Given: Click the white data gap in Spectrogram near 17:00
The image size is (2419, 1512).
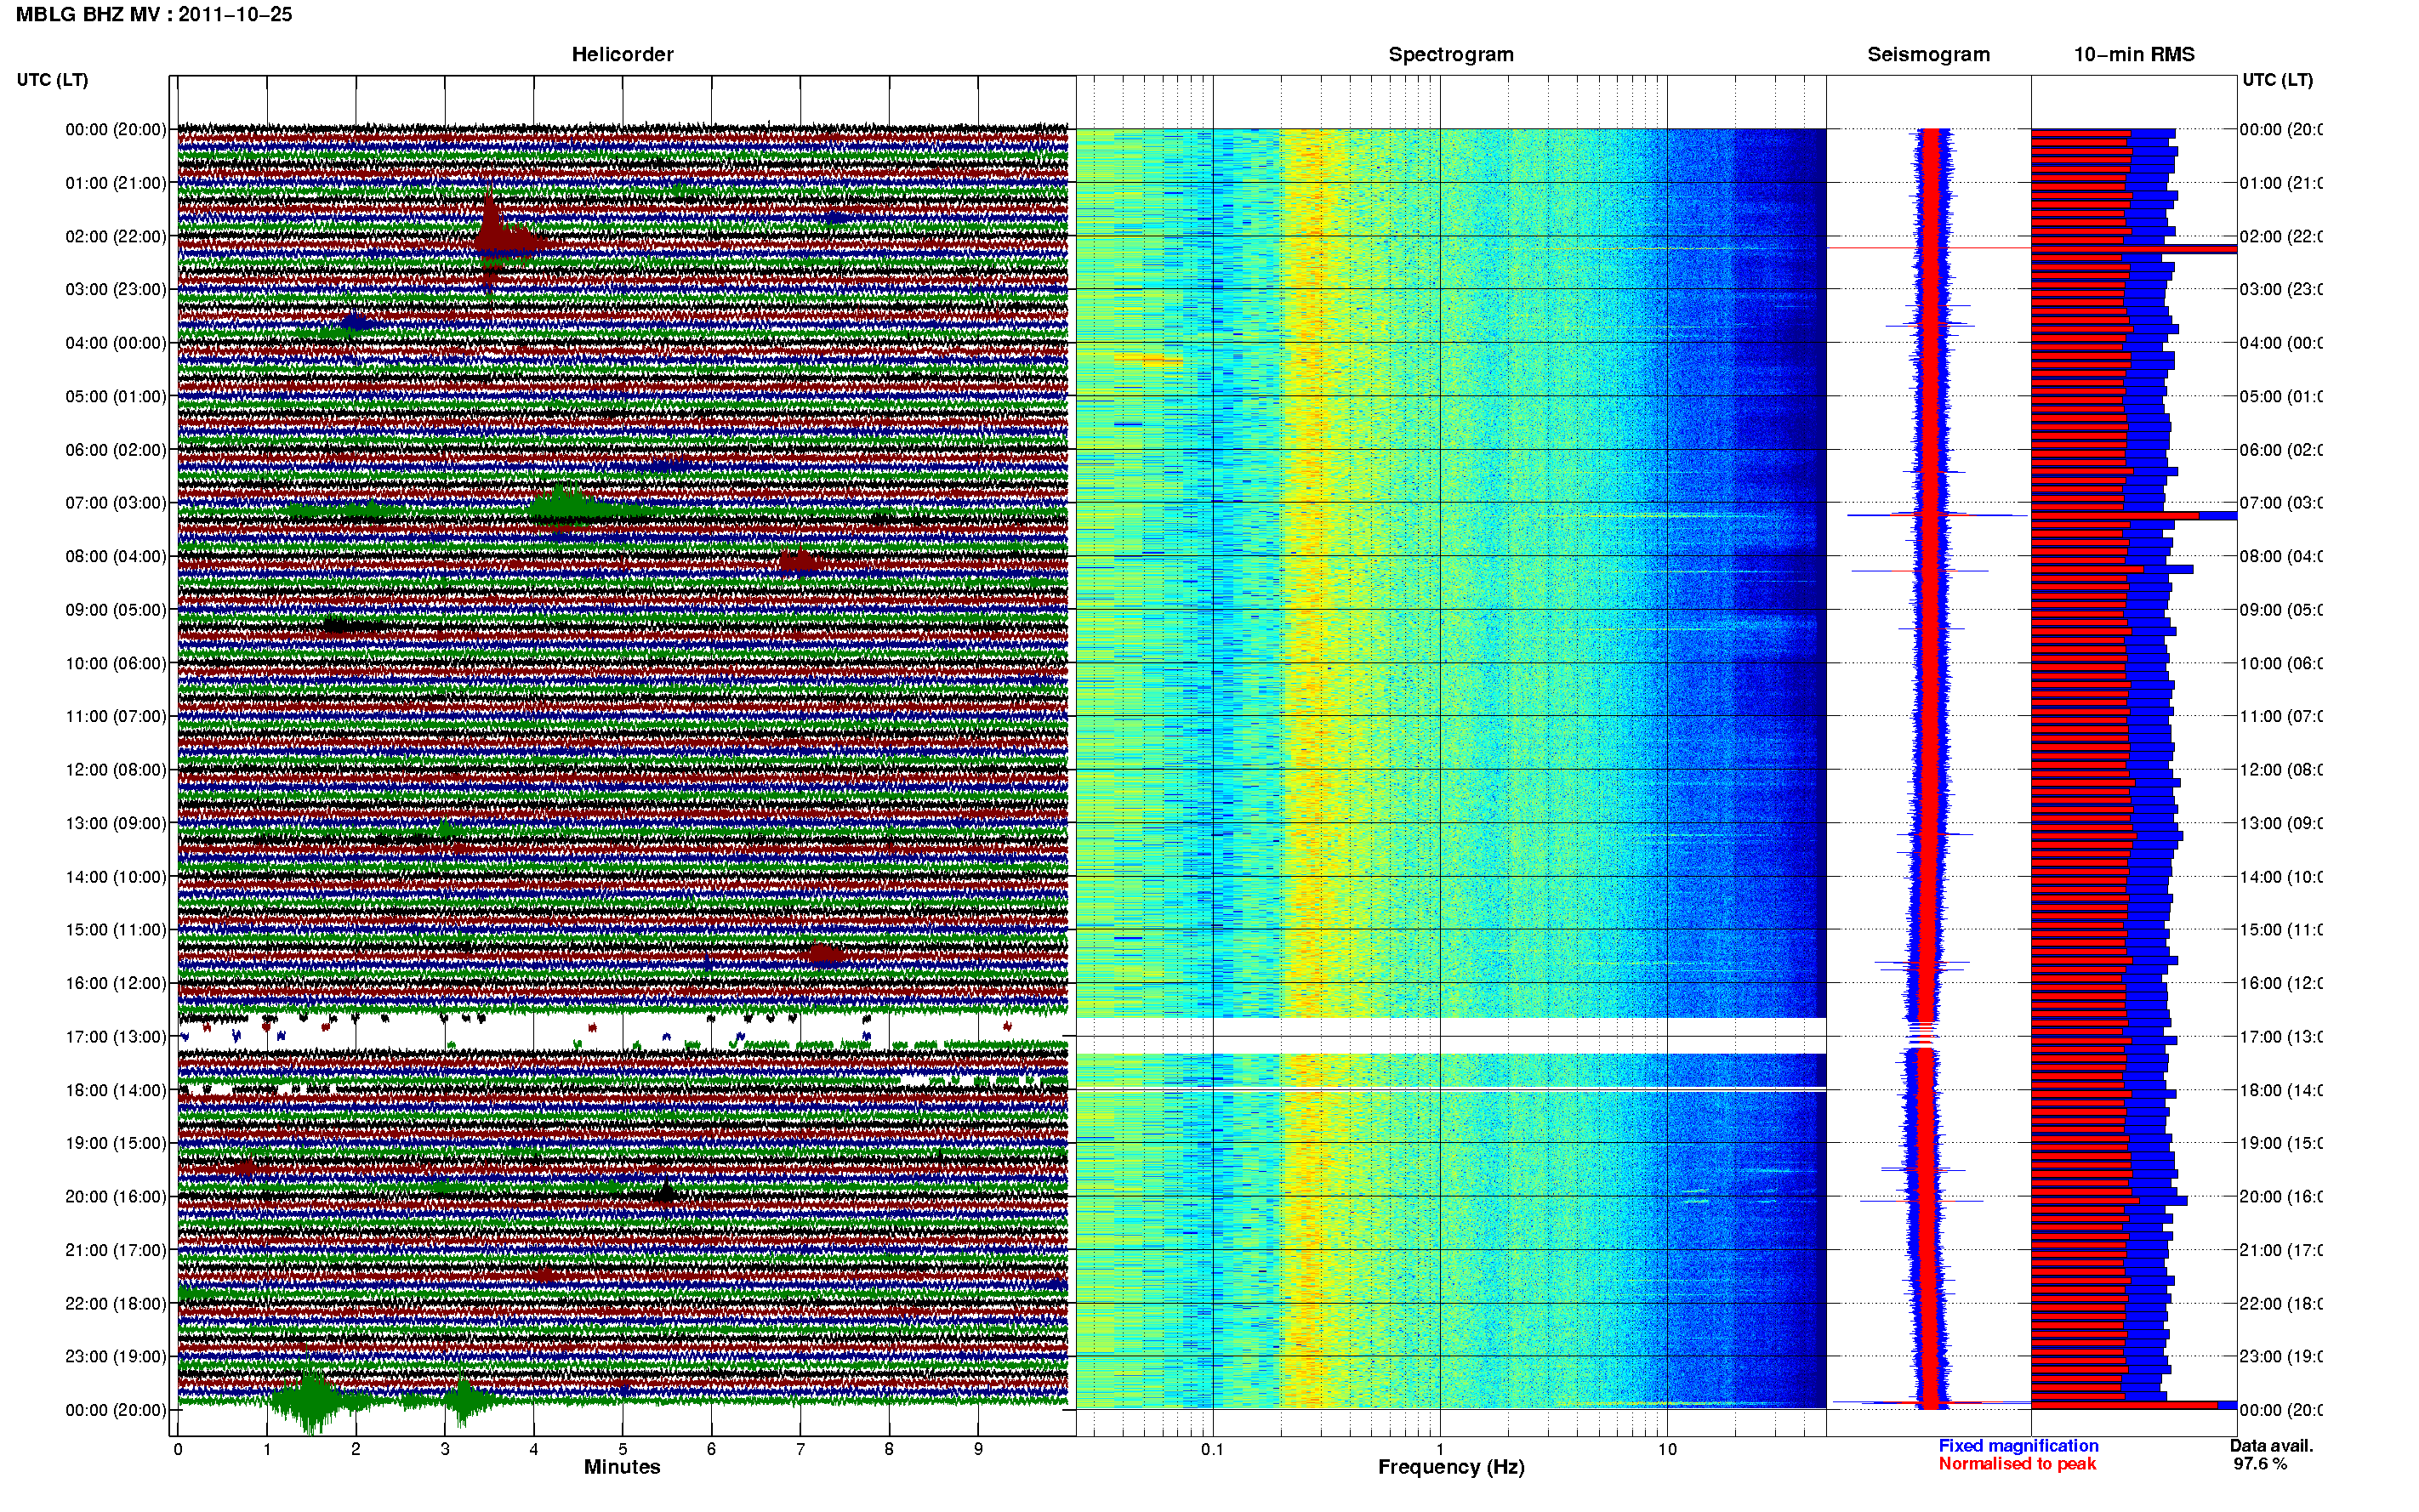Looking at the screenshot, I should pos(1451,1036).
